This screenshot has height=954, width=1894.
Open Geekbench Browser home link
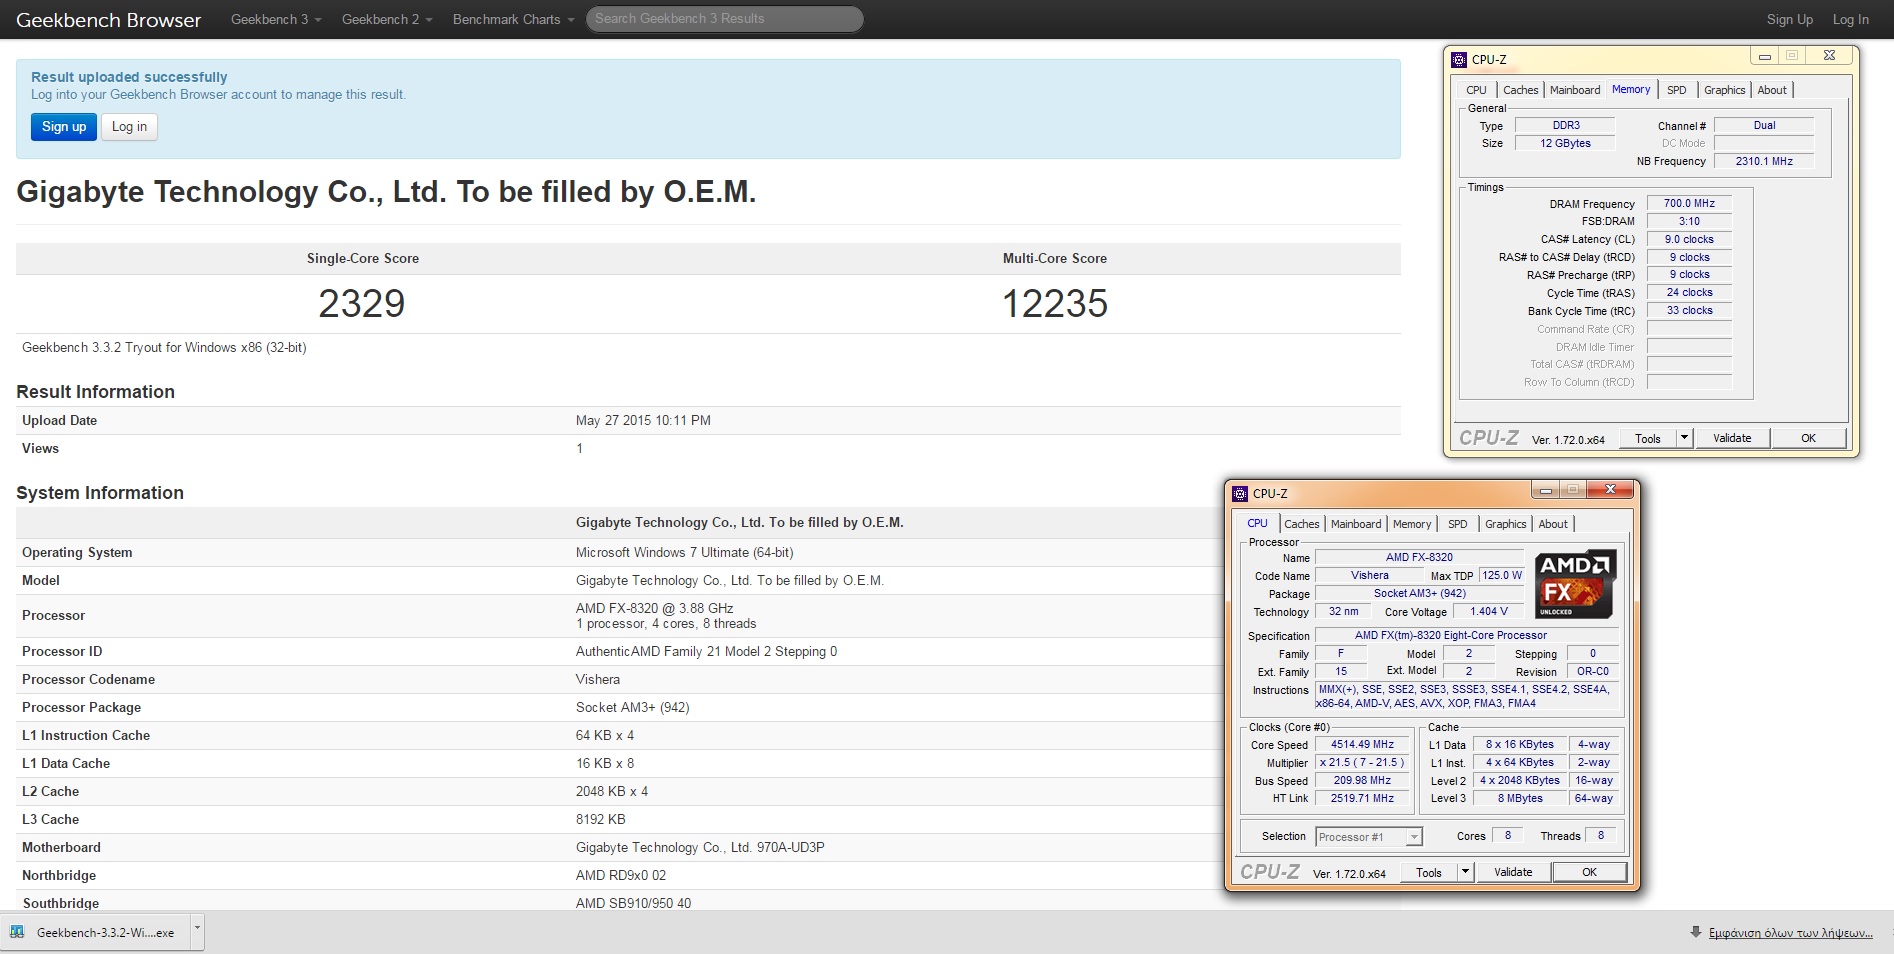pyautogui.click(x=108, y=20)
